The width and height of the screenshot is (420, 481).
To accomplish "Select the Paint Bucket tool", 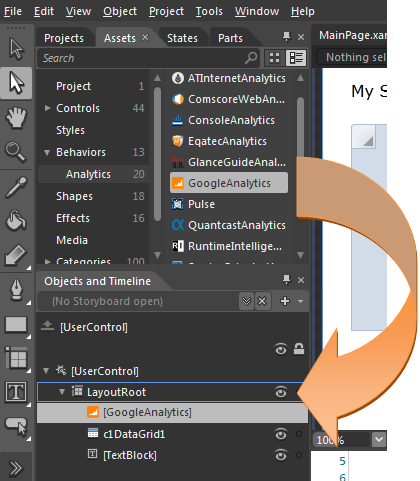I will pyautogui.click(x=16, y=220).
